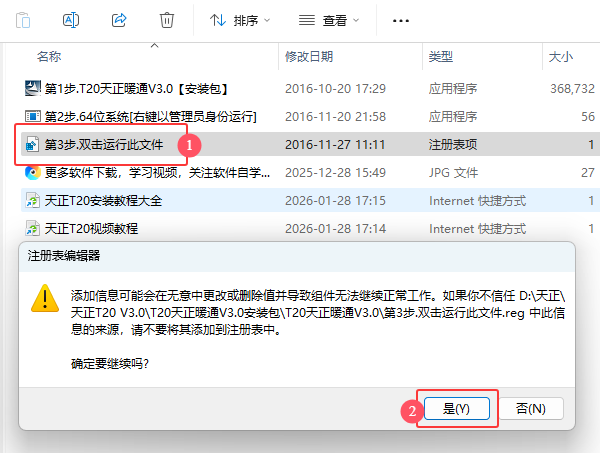Click date 2026-01-28 17:15
This screenshot has height=453, width=600.
tap(335, 200)
